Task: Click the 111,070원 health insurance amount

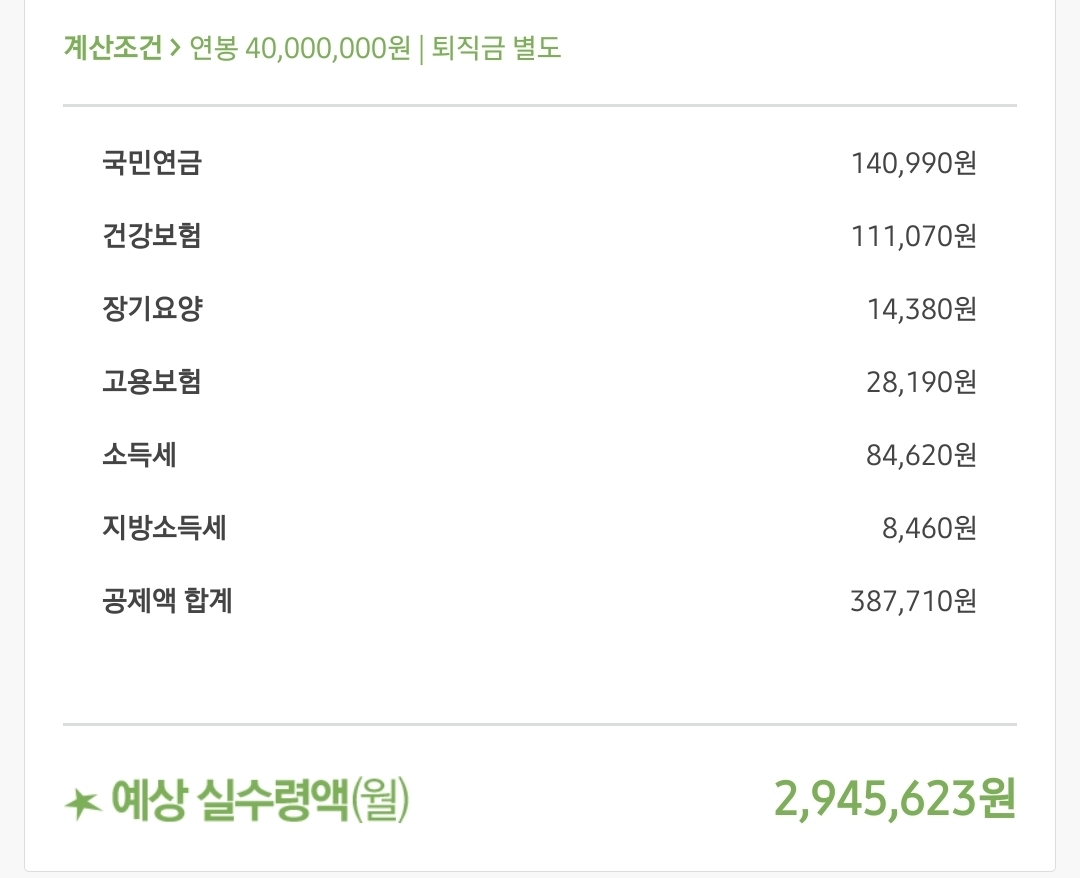Action: coord(913,236)
